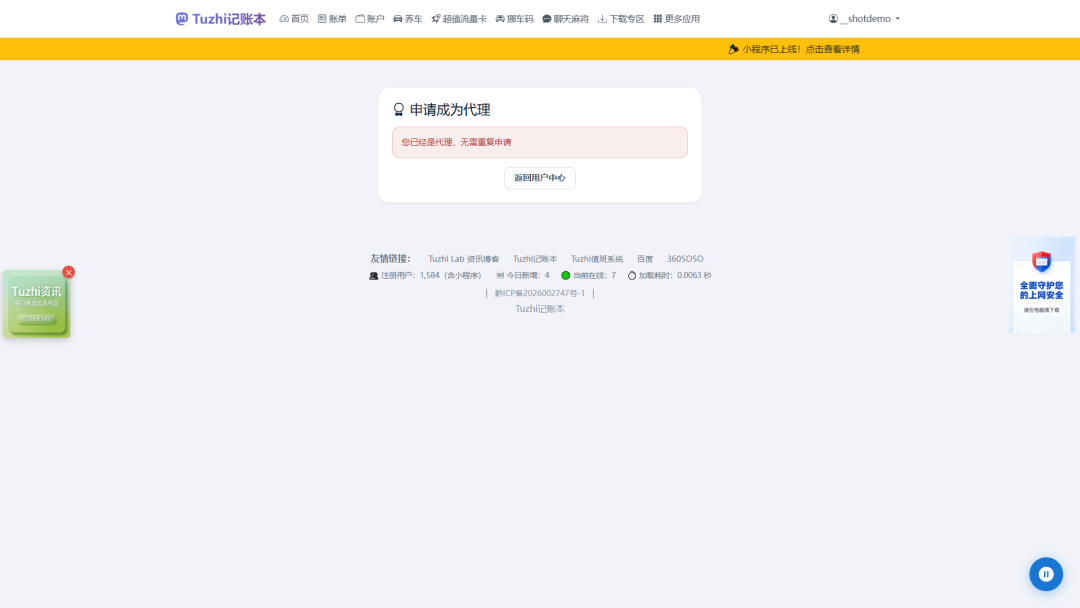The image size is (1080, 608).
Task: Click the ICP 备案 number link
Action: tap(539, 293)
